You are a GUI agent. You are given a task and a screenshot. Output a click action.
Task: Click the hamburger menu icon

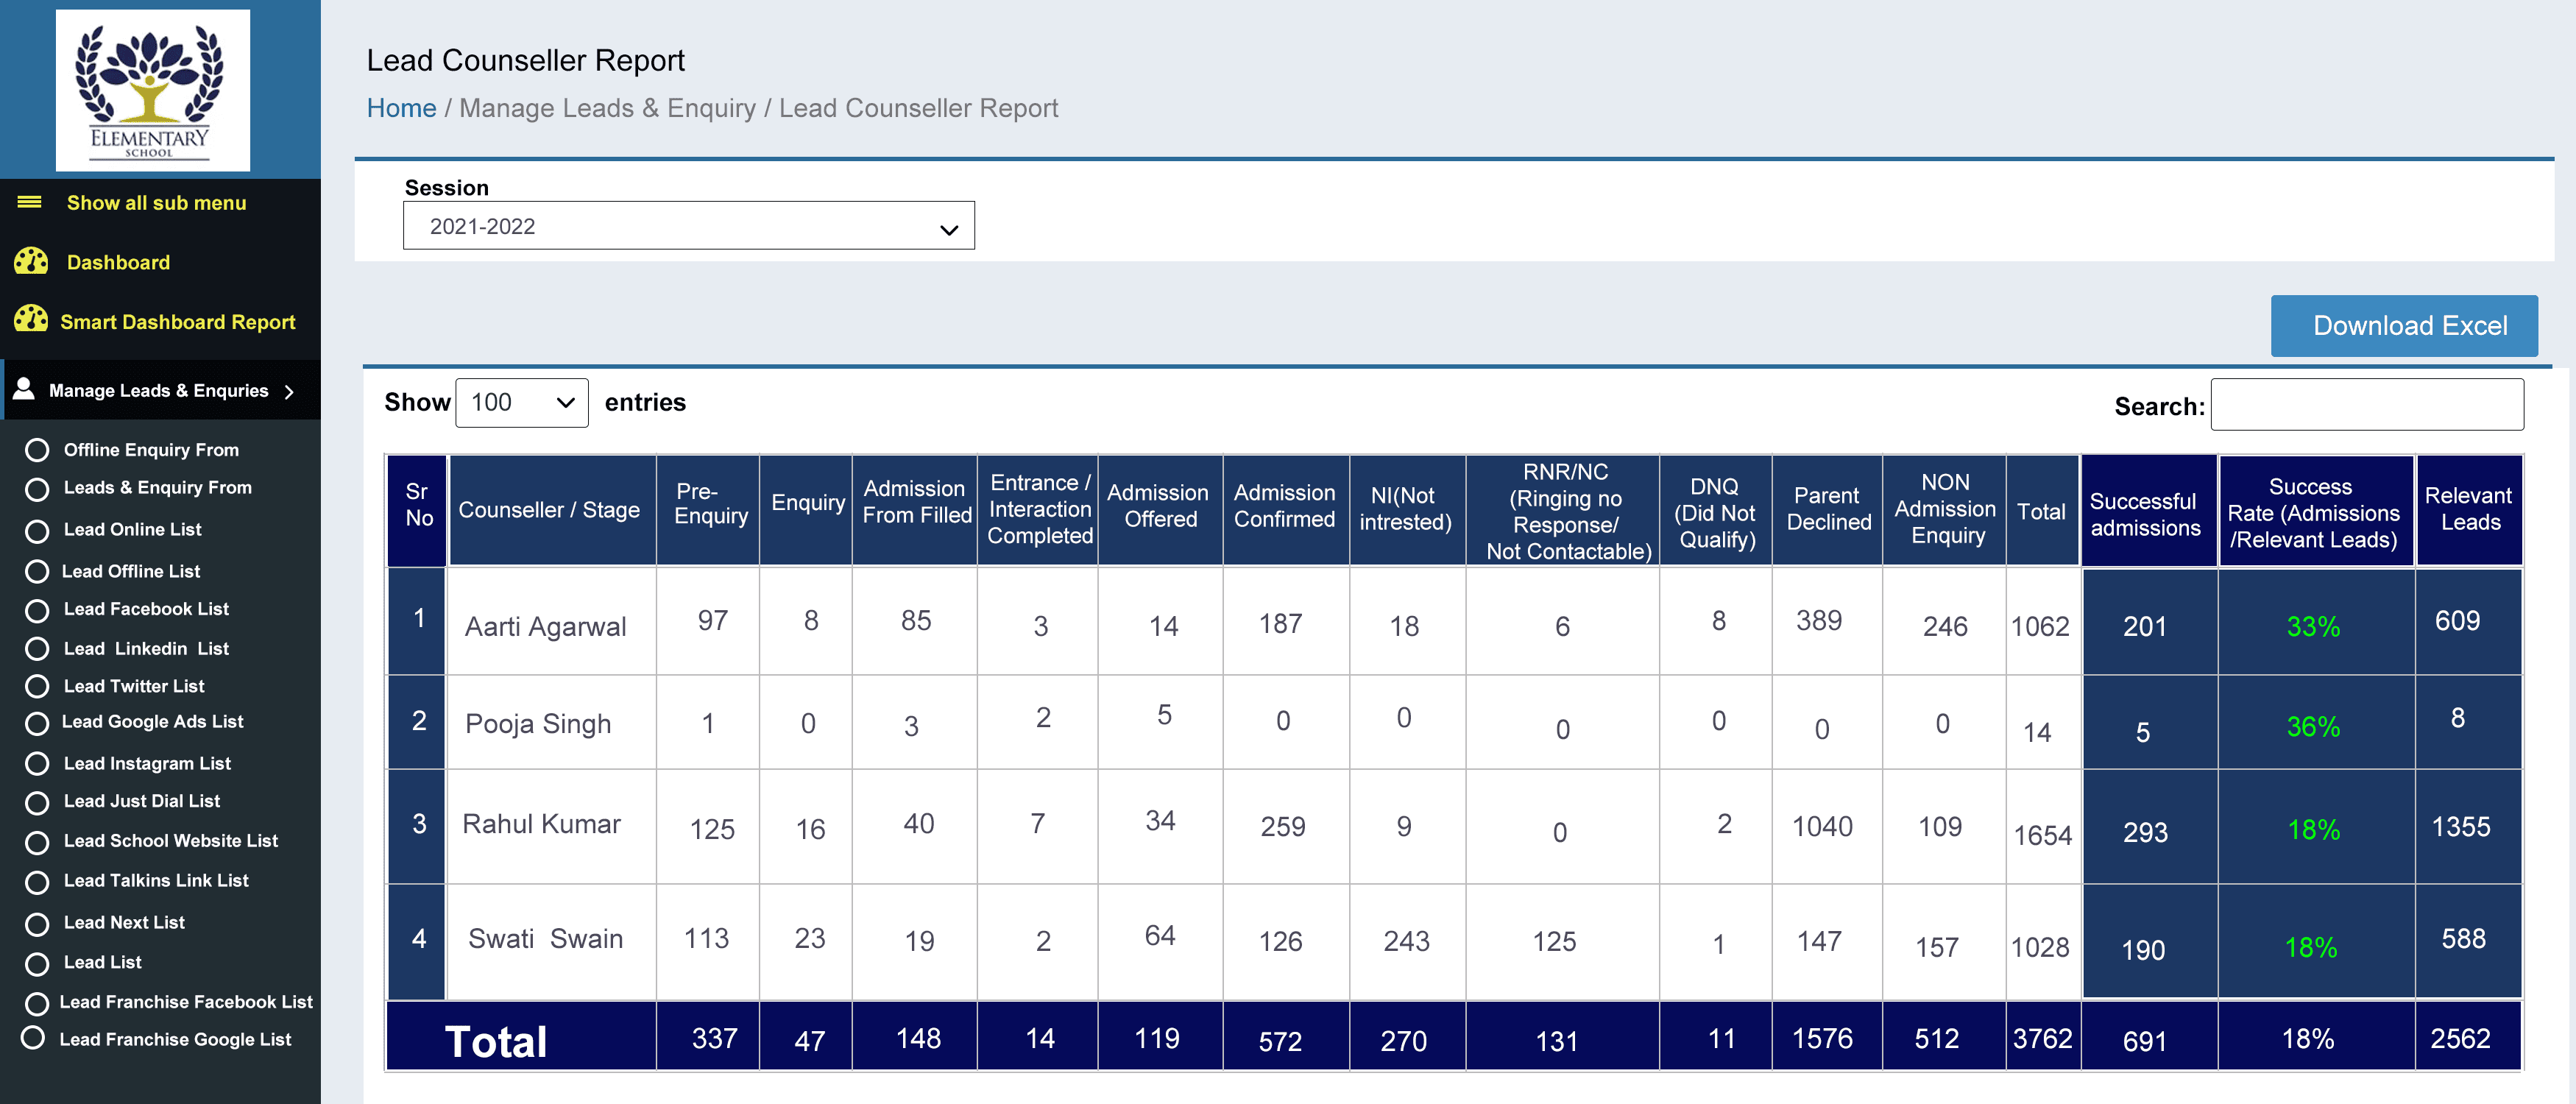(30, 202)
